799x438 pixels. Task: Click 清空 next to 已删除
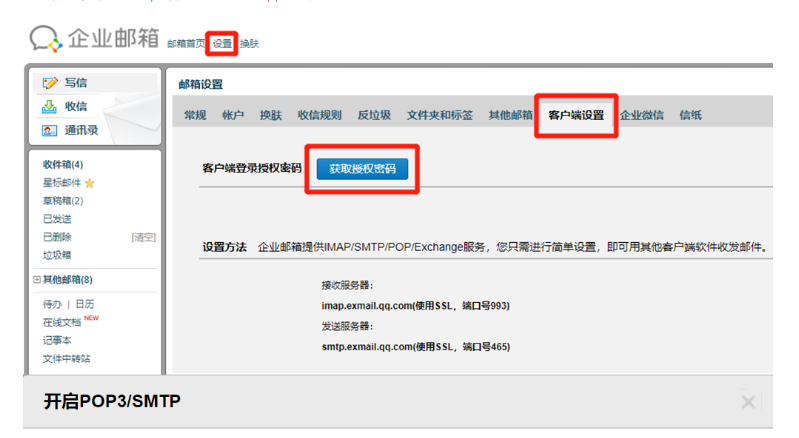click(144, 237)
